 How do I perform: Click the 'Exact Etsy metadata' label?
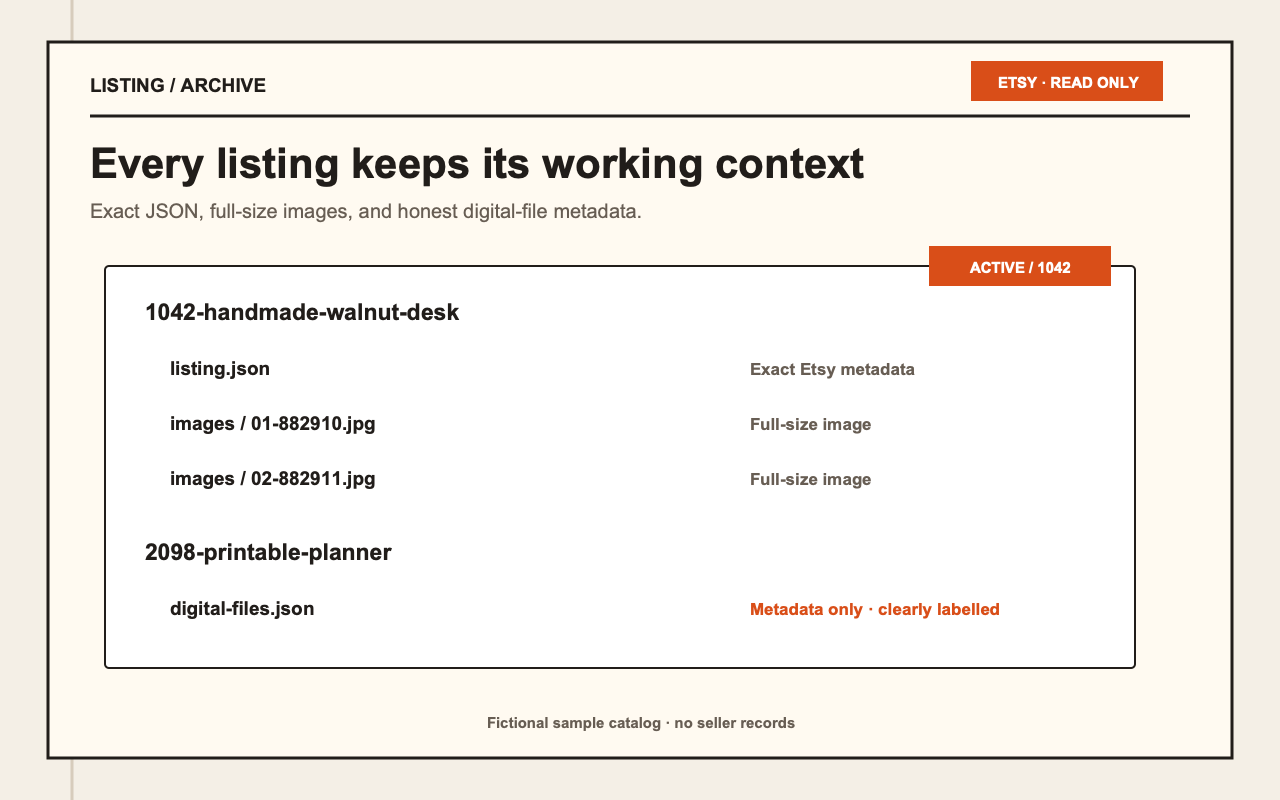(832, 369)
